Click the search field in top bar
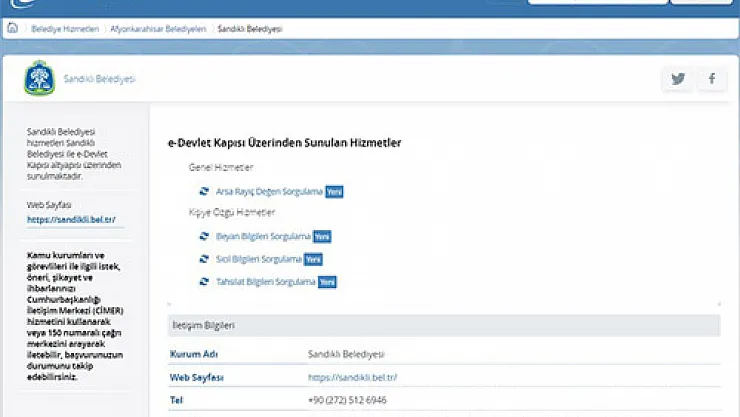740x417 pixels. click(598, 1)
